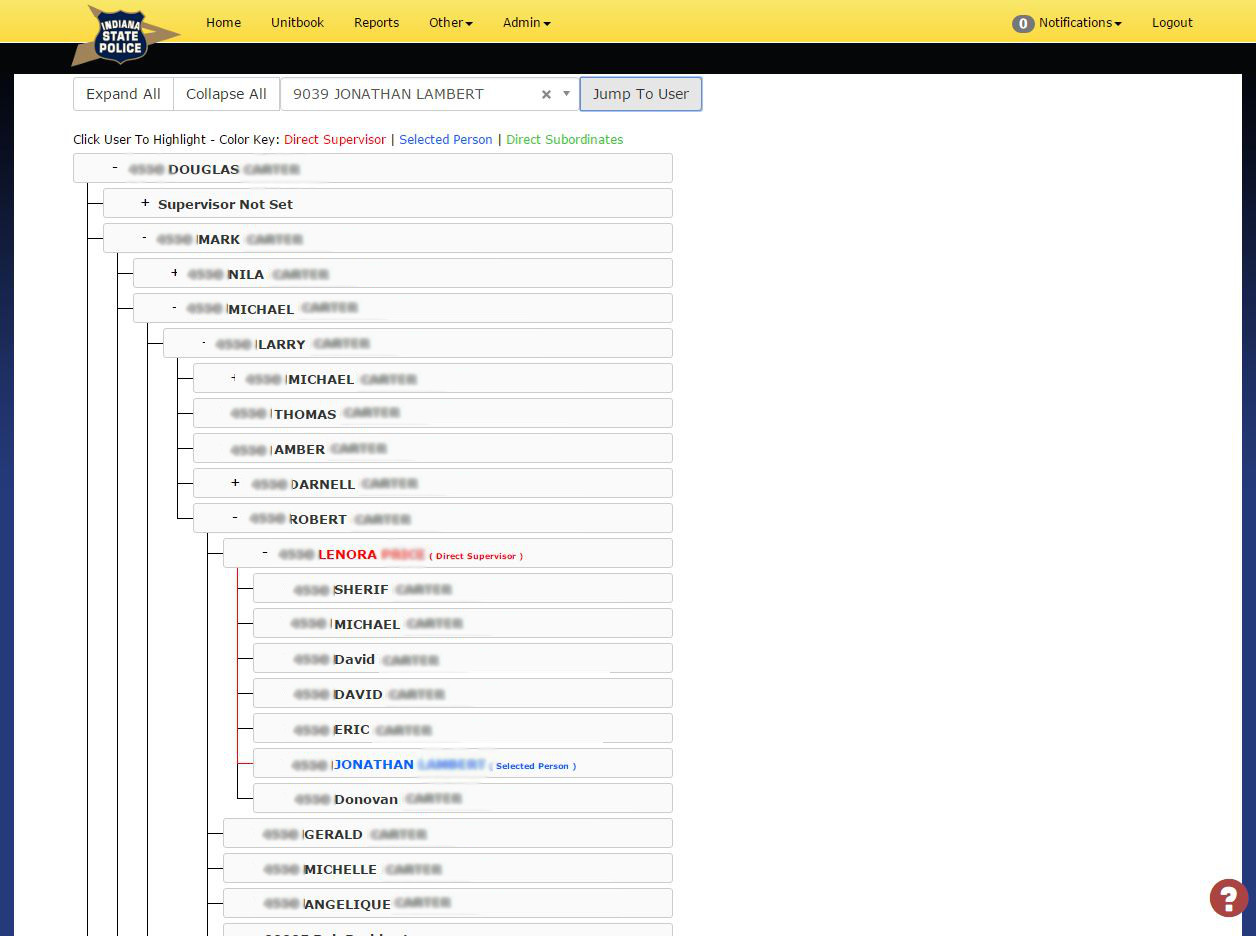Open the Reports page
The width and height of the screenshot is (1256, 936).
376,22
